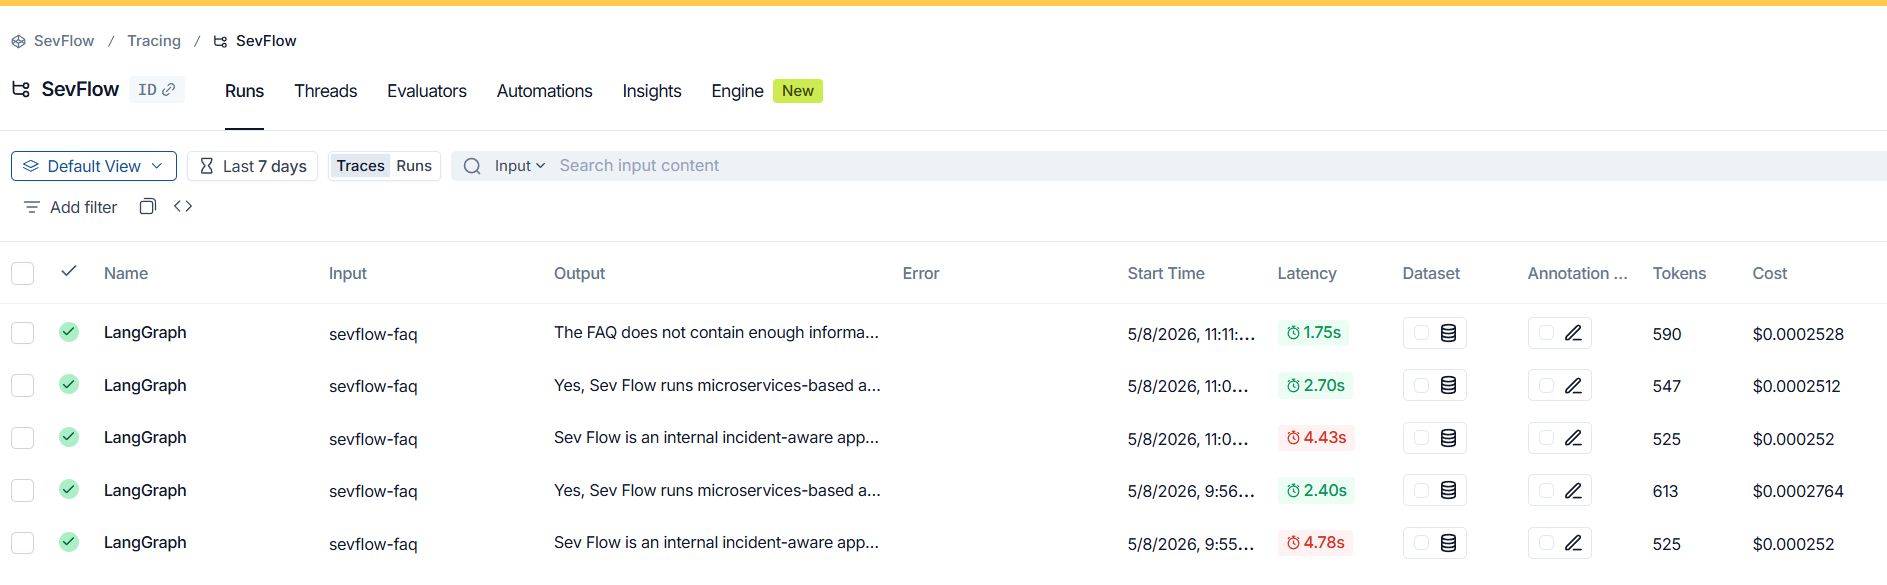Open the code view angle-brackets icon
This screenshot has height=585, width=1887.
[x=183, y=206]
